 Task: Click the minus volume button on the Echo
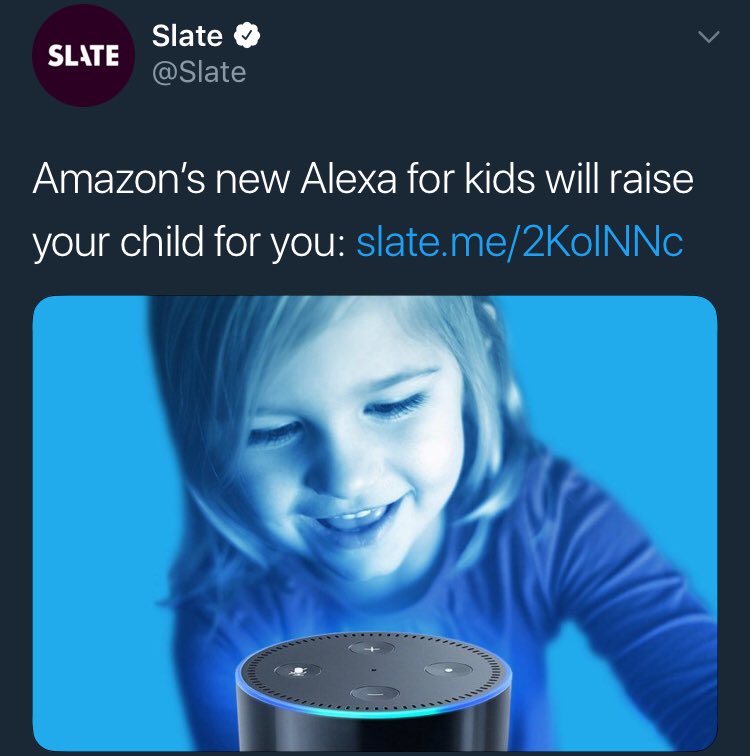click(375, 694)
